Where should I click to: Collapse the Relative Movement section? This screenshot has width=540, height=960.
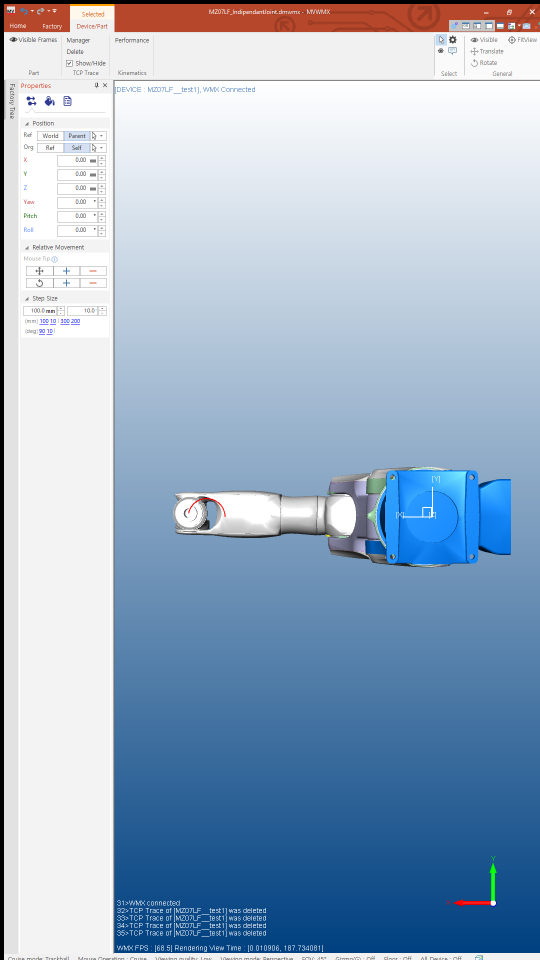[27, 247]
